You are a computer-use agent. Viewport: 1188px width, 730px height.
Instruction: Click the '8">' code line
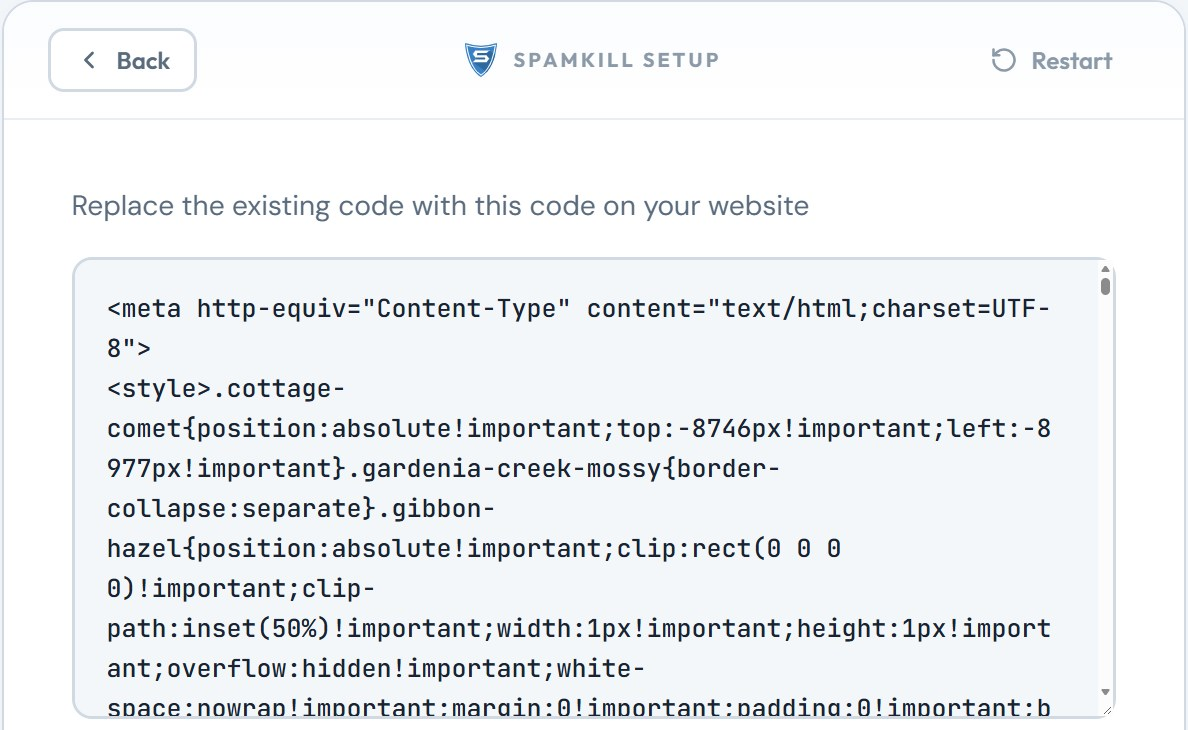point(129,349)
